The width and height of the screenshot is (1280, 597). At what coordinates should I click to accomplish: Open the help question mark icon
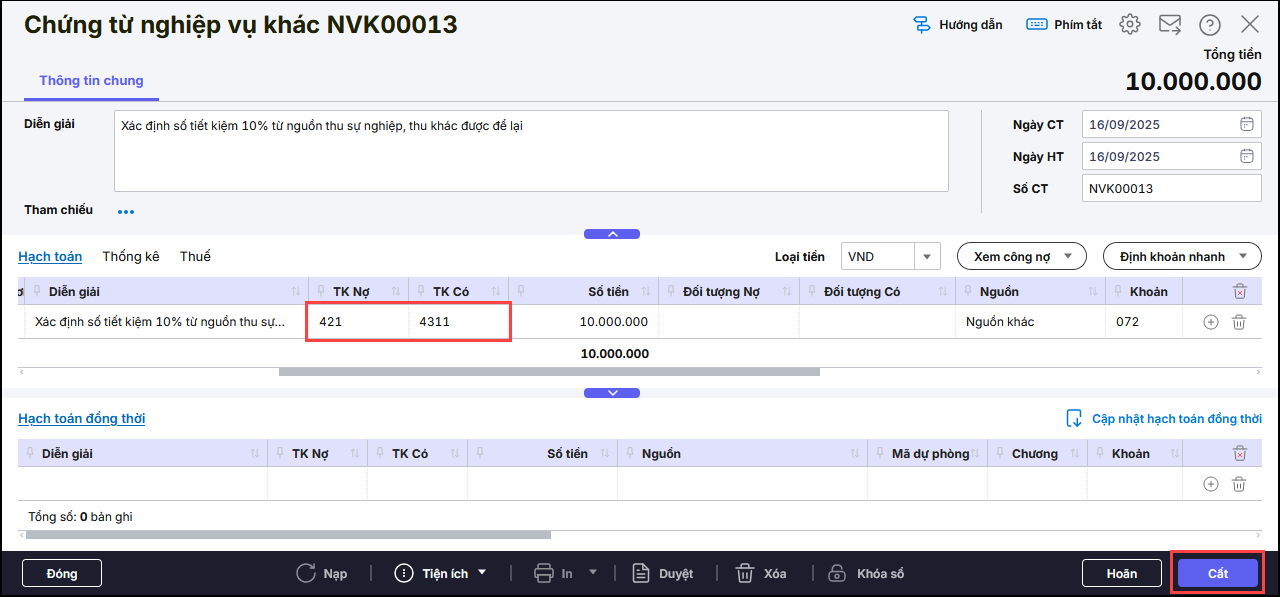coord(1210,25)
